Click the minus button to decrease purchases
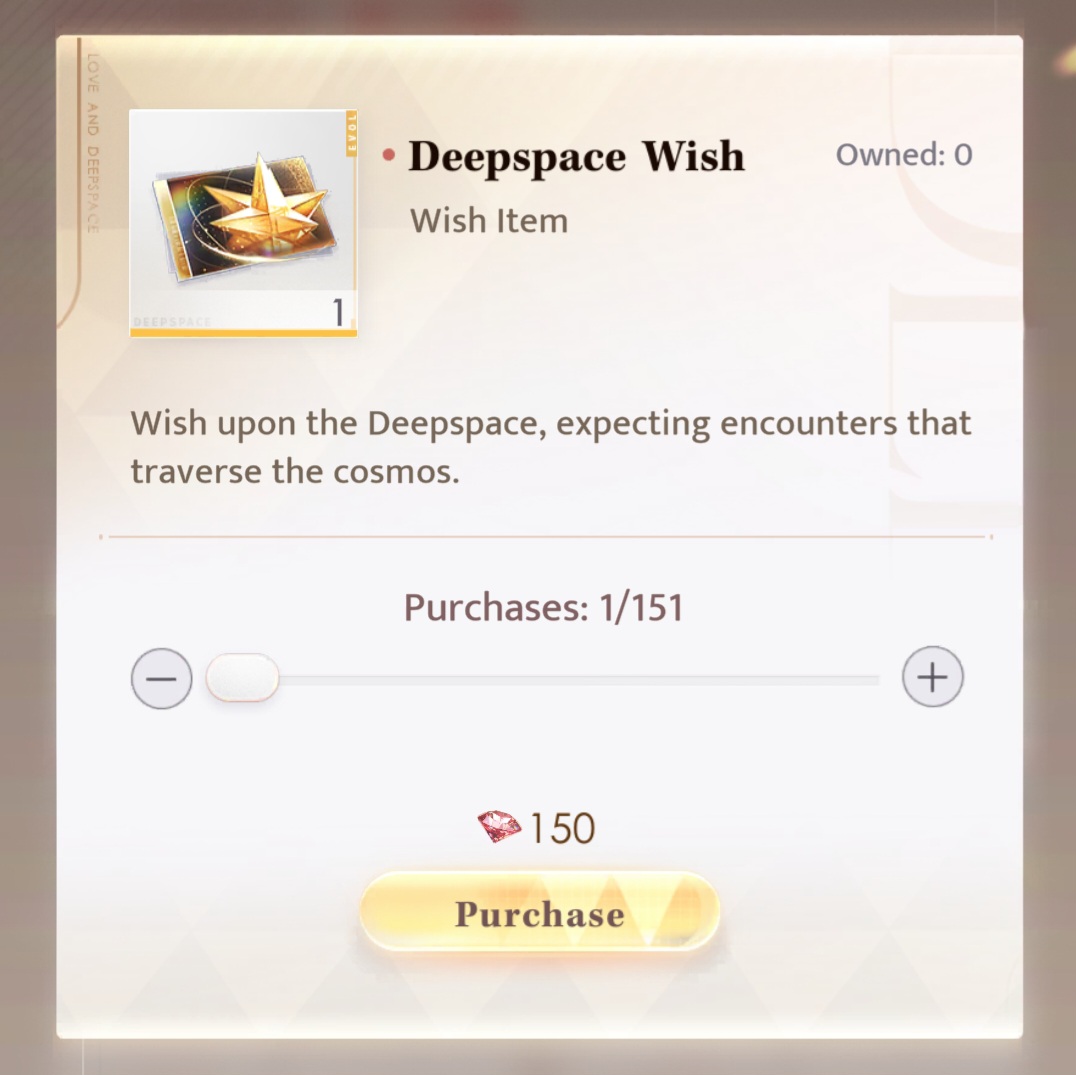This screenshot has height=1075, width=1076. pyautogui.click(x=161, y=678)
